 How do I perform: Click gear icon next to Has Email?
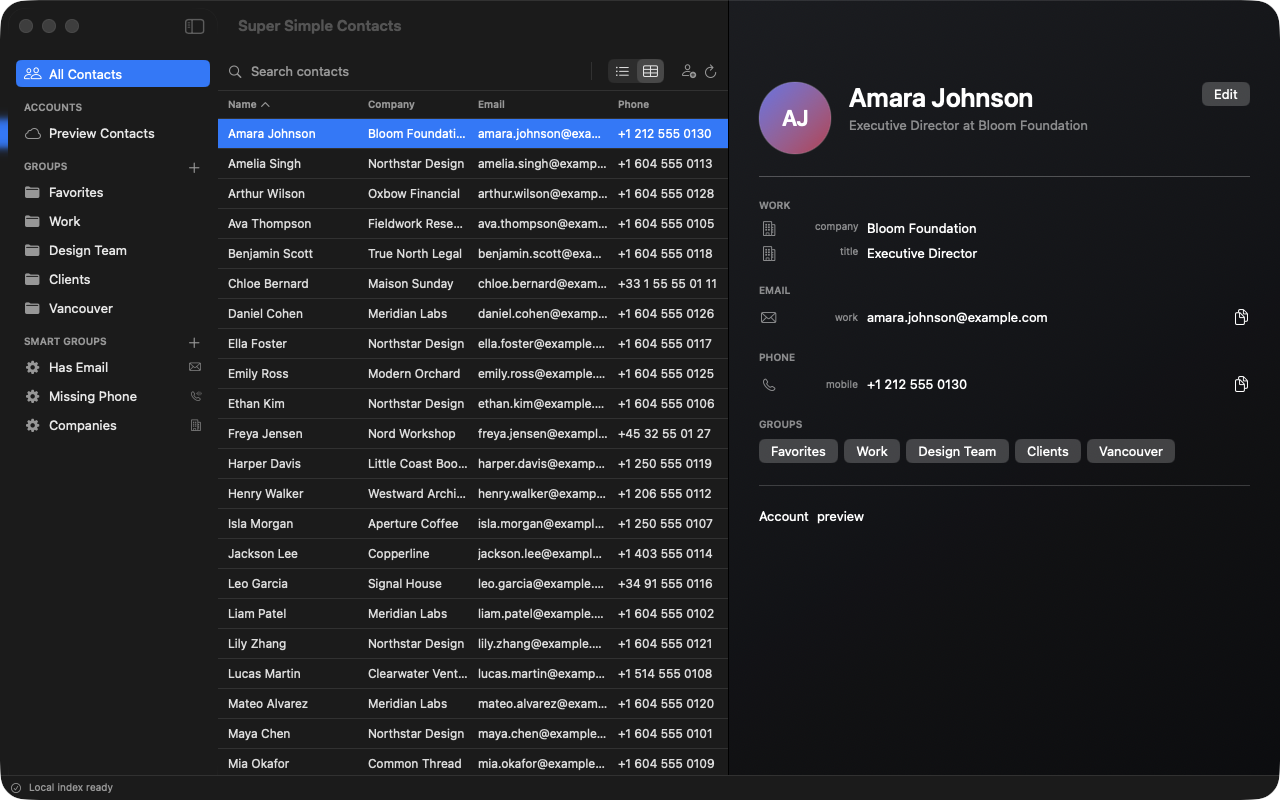click(33, 367)
